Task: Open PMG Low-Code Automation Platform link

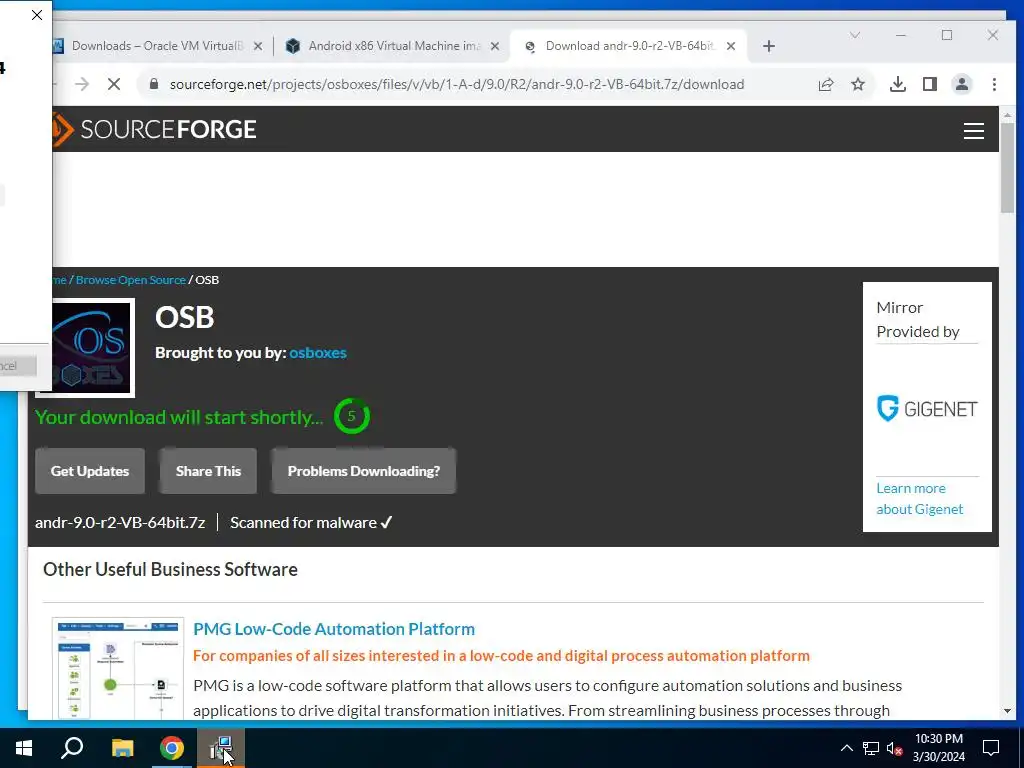Action: point(334,629)
